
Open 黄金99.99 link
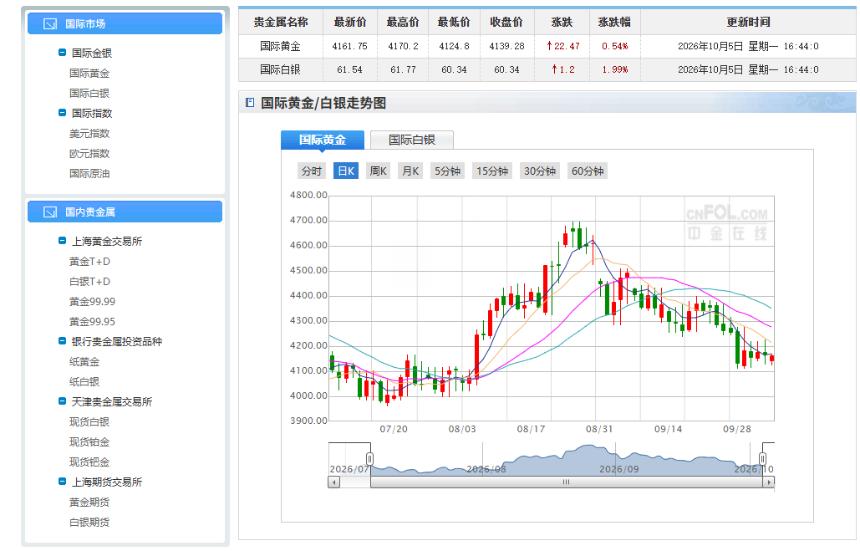pos(92,302)
